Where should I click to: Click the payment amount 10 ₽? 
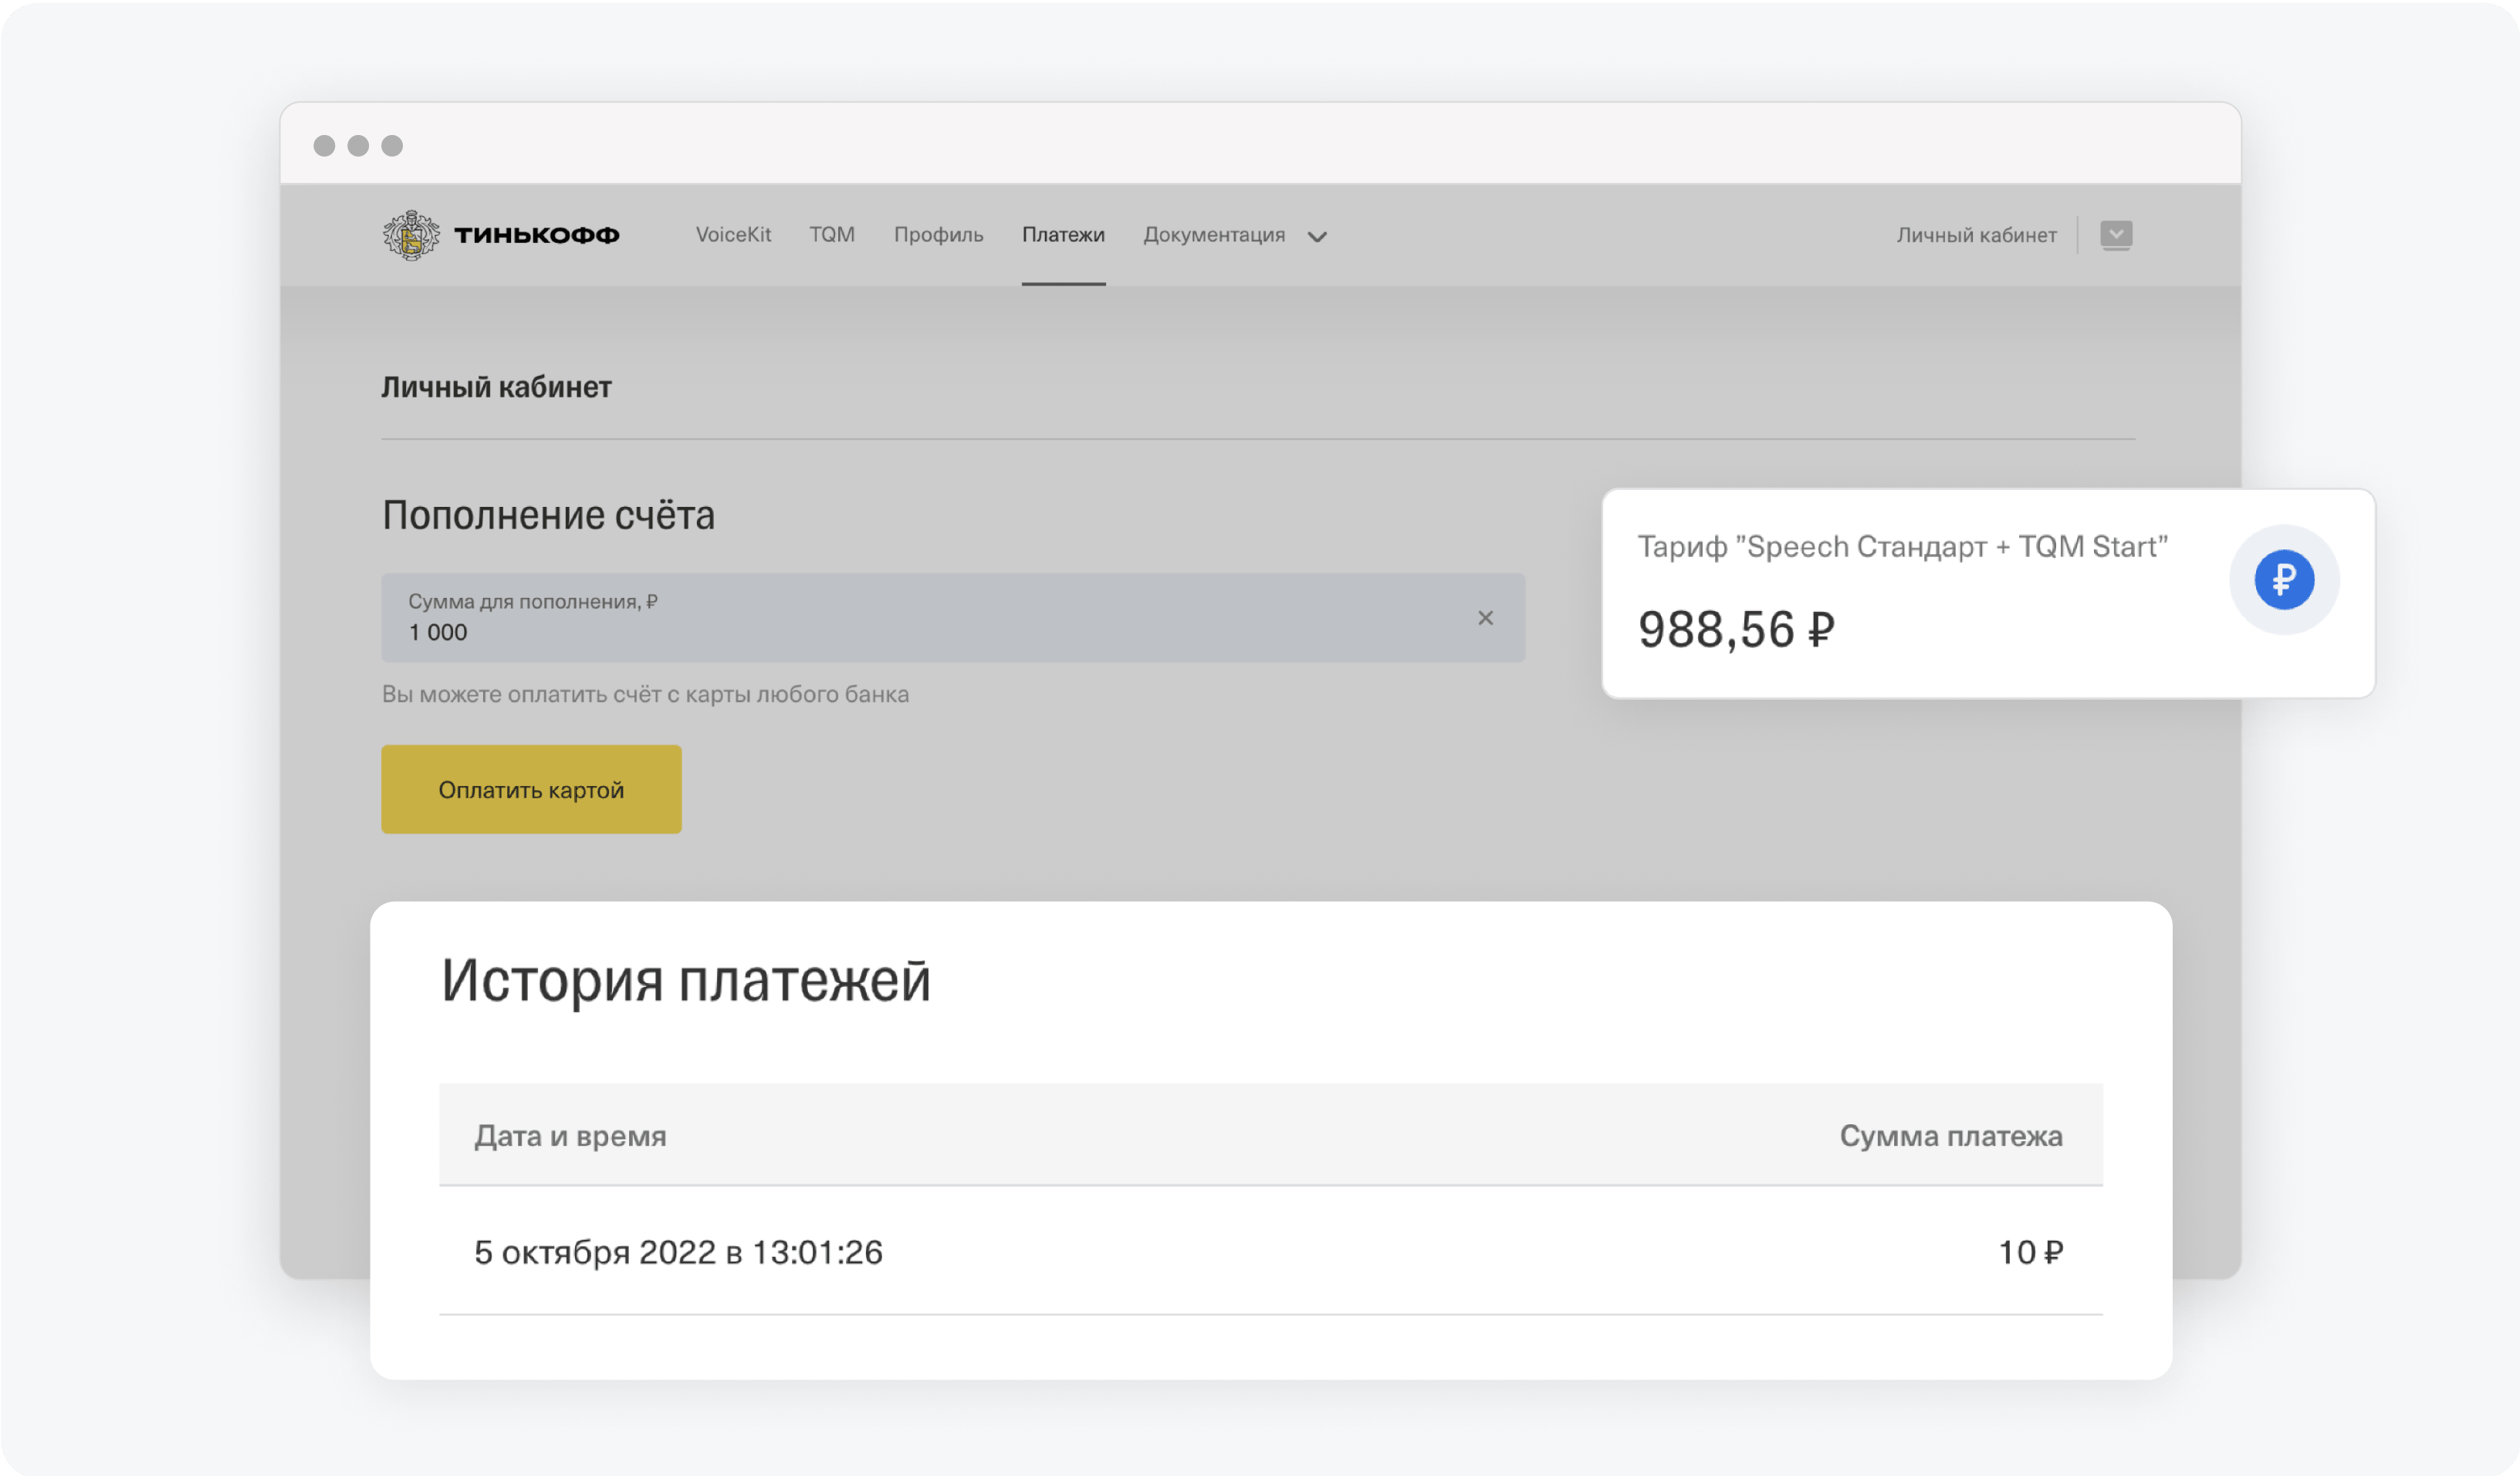click(2030, 1252)
